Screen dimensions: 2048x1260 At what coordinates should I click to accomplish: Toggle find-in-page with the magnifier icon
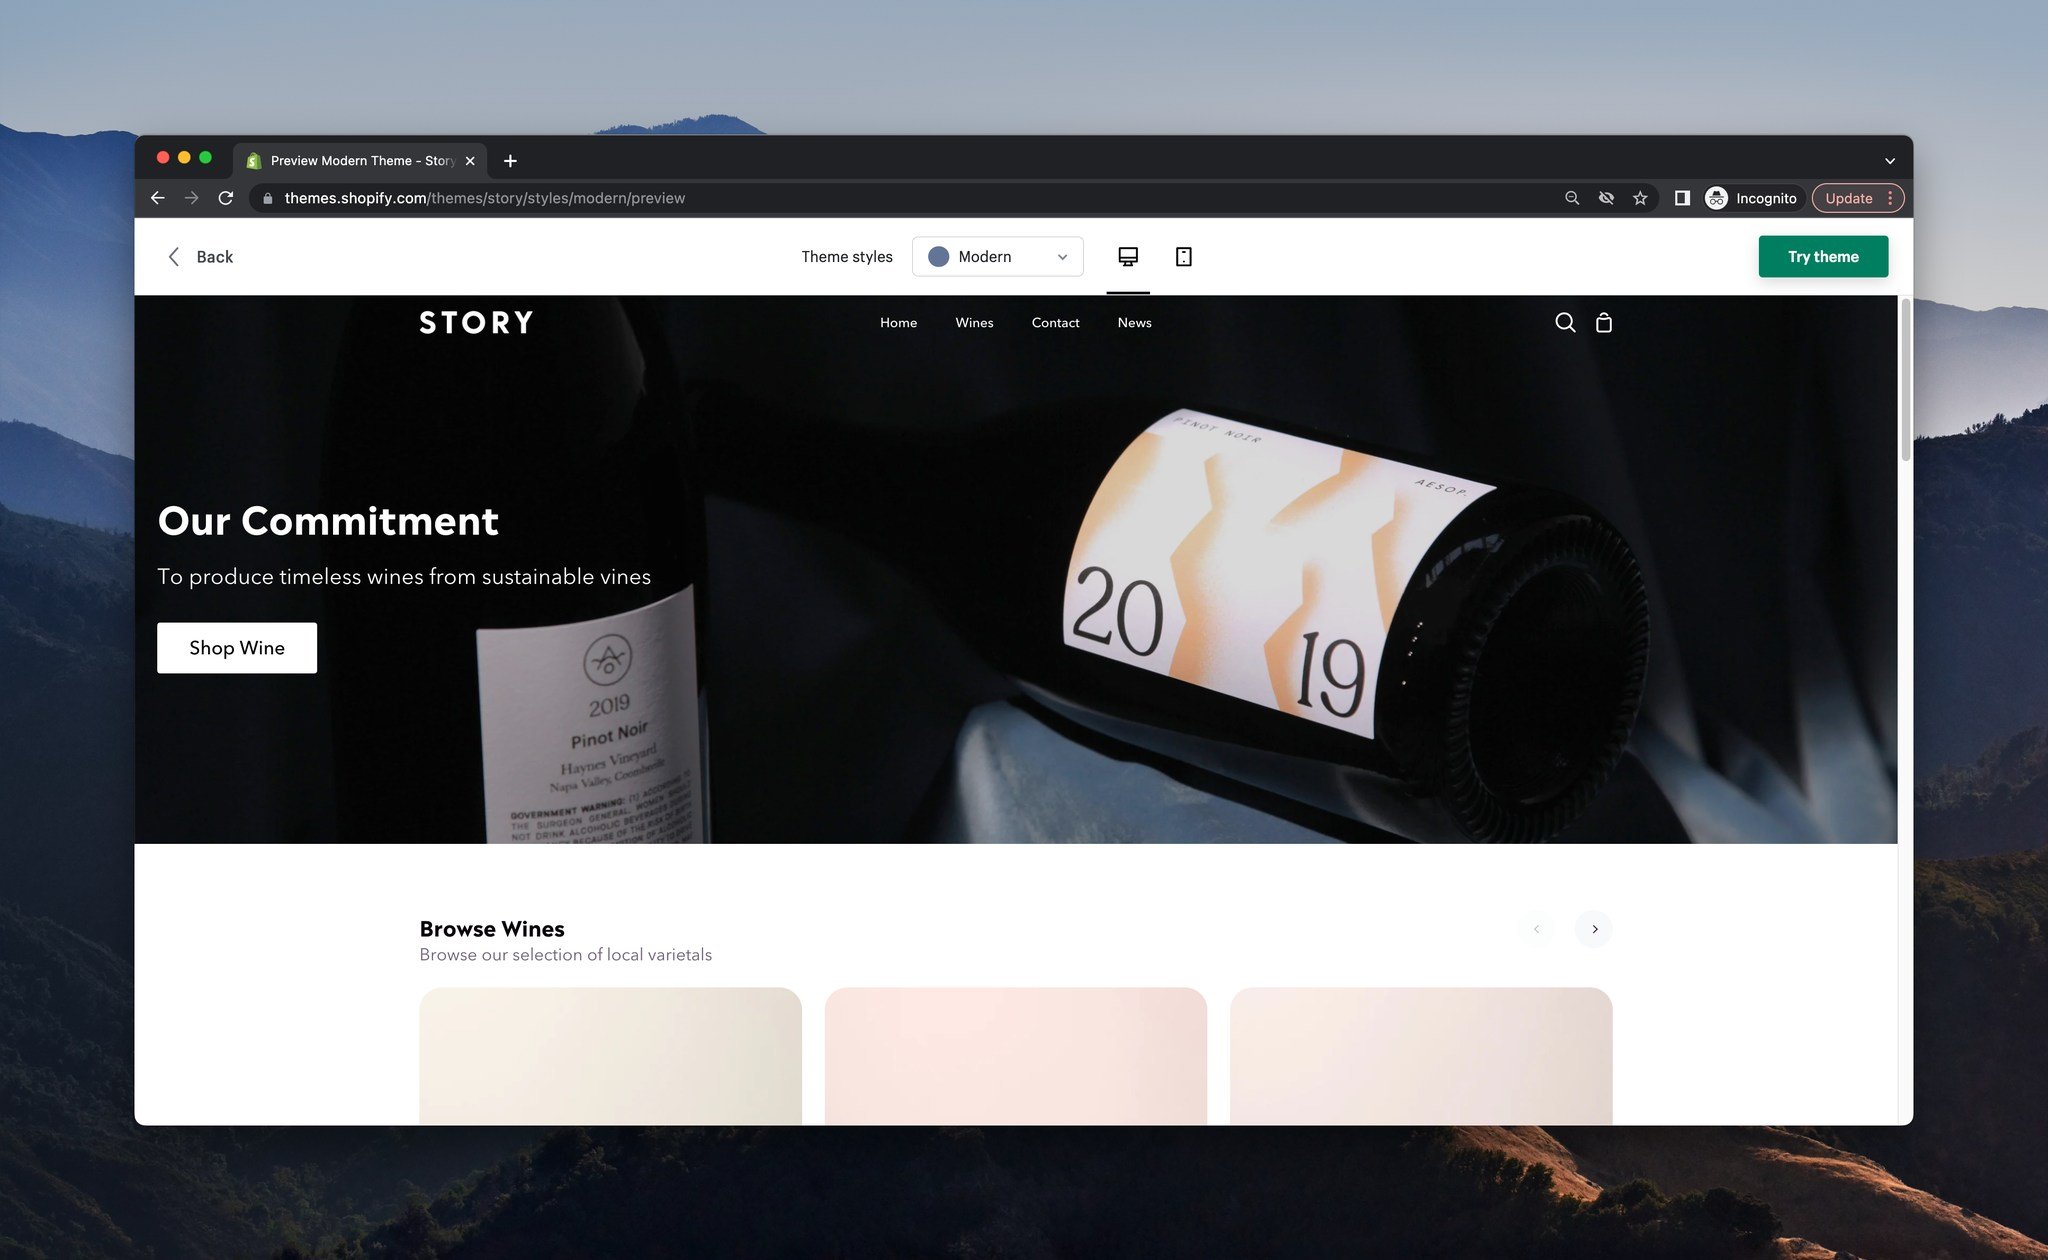pyautogui.click(x=1572, y=197)
